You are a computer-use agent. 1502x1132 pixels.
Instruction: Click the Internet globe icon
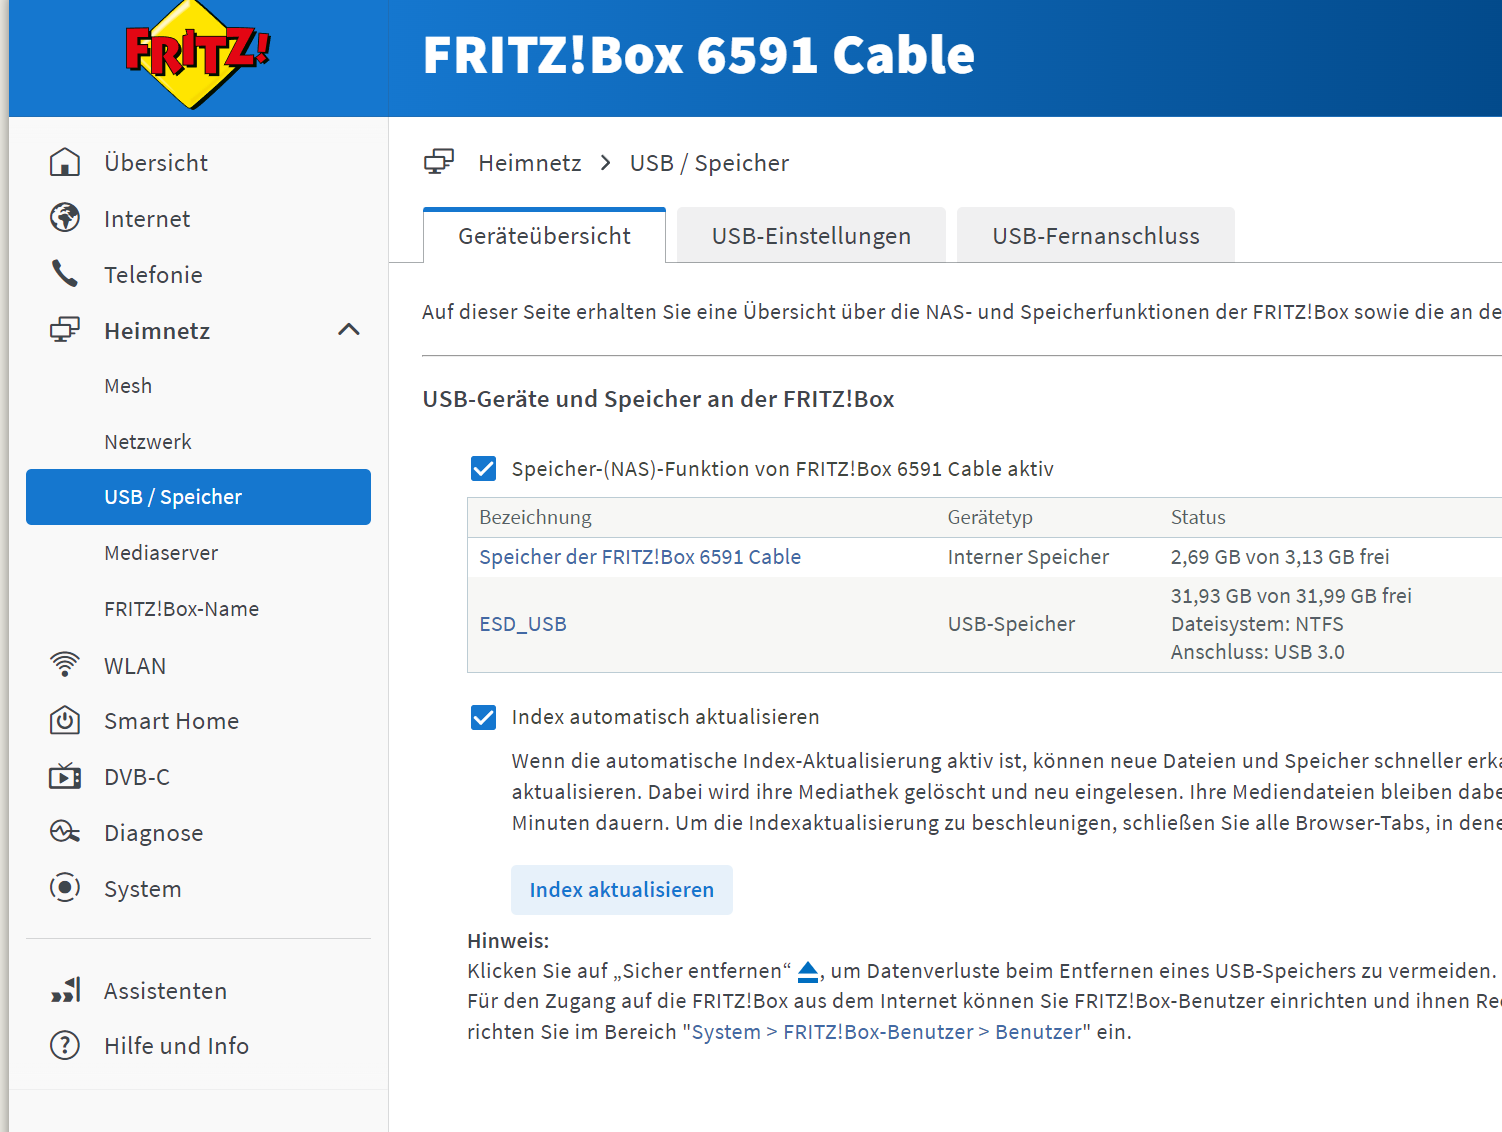pos(65,218)
